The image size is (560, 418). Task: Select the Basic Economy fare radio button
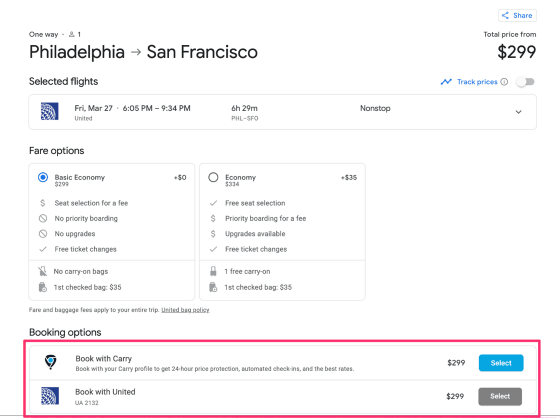43,177
